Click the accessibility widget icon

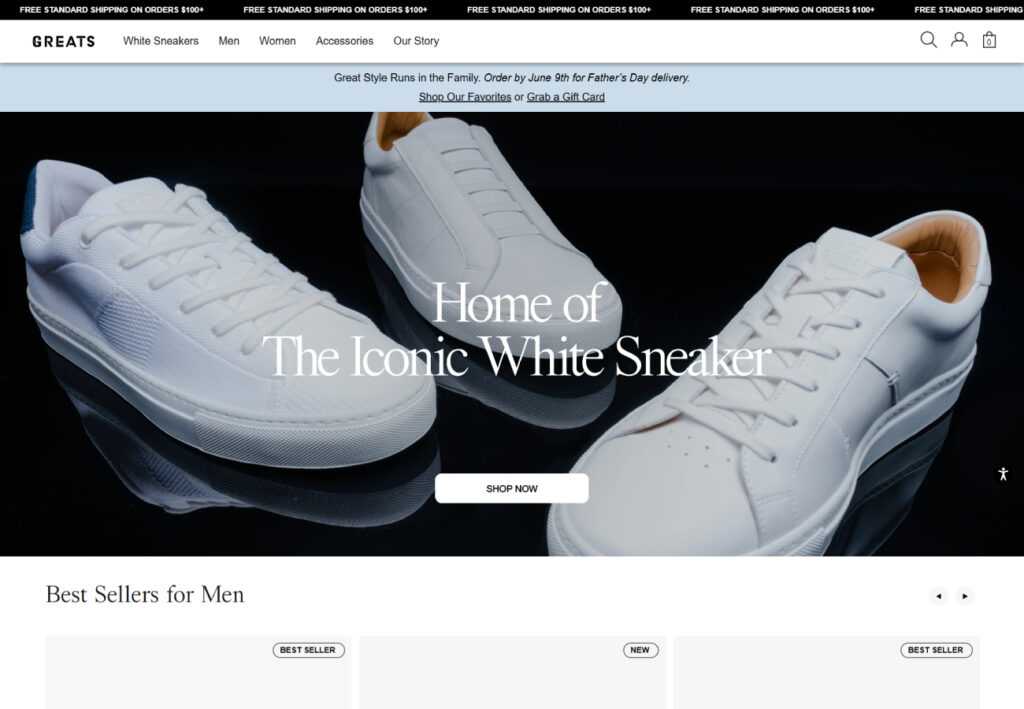[1003, 474]
